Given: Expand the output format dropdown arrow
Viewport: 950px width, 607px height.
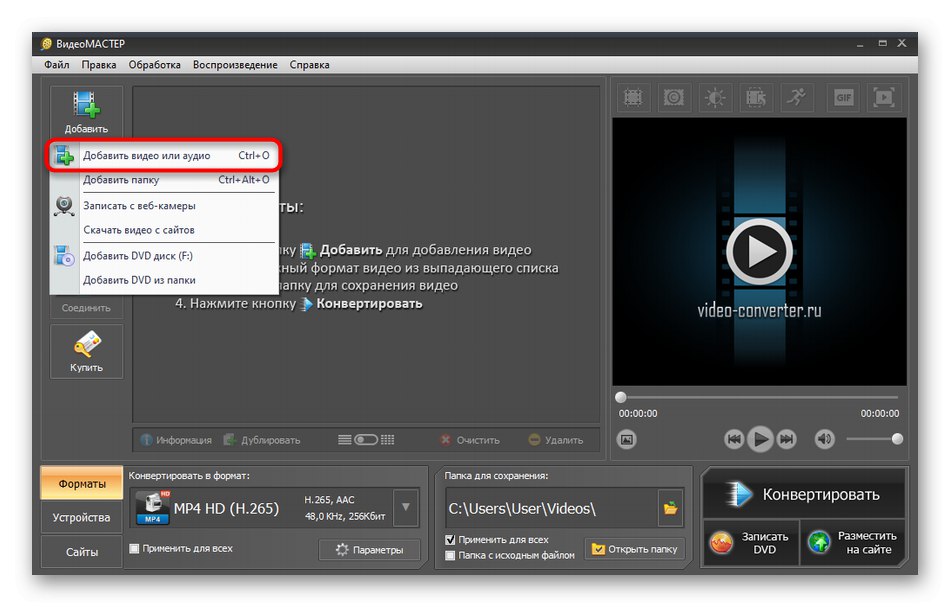Looking at the screenshot, I should (x=406, y=507).
